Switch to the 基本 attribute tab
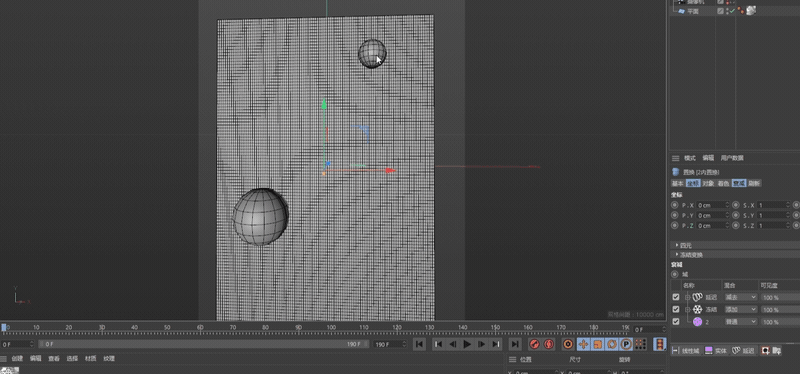Screen dimensions: 800x374 coord(678,183)
